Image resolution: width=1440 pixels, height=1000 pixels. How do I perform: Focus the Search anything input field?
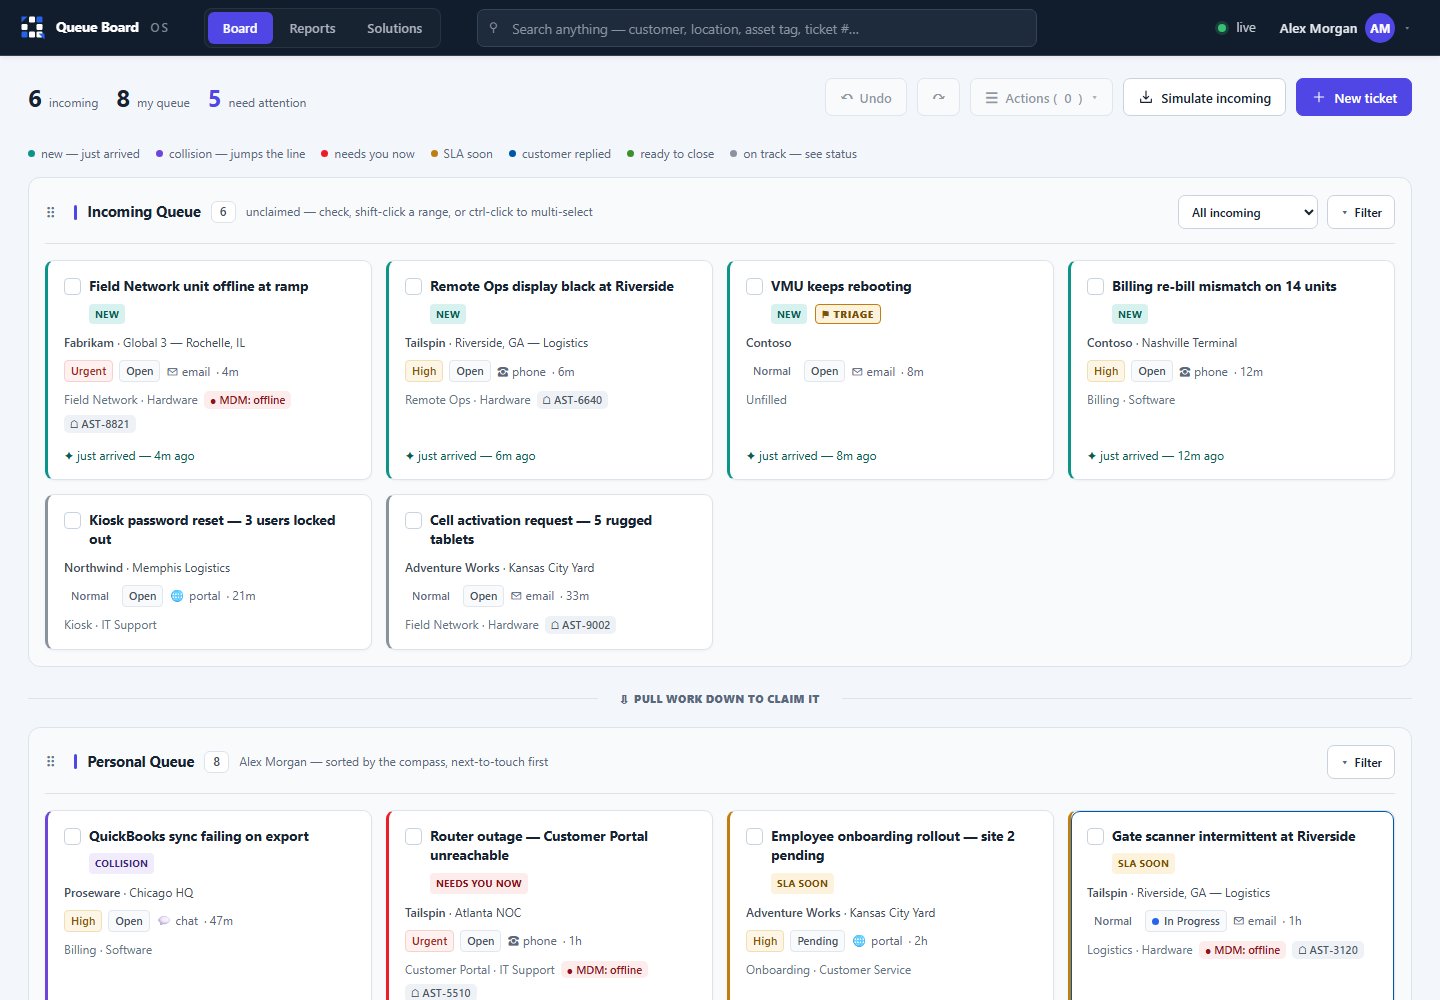pyautogui.click(x=757, y=28)
